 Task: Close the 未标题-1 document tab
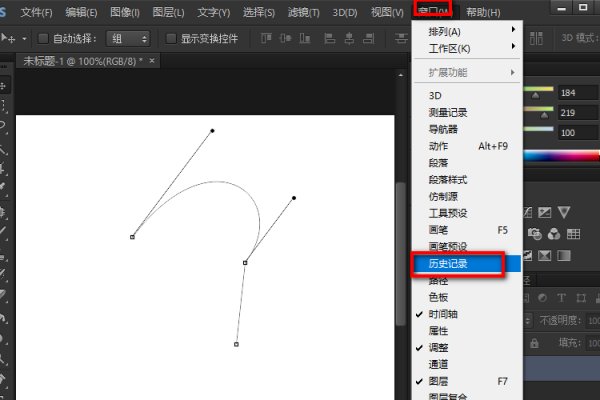(152, 60)
